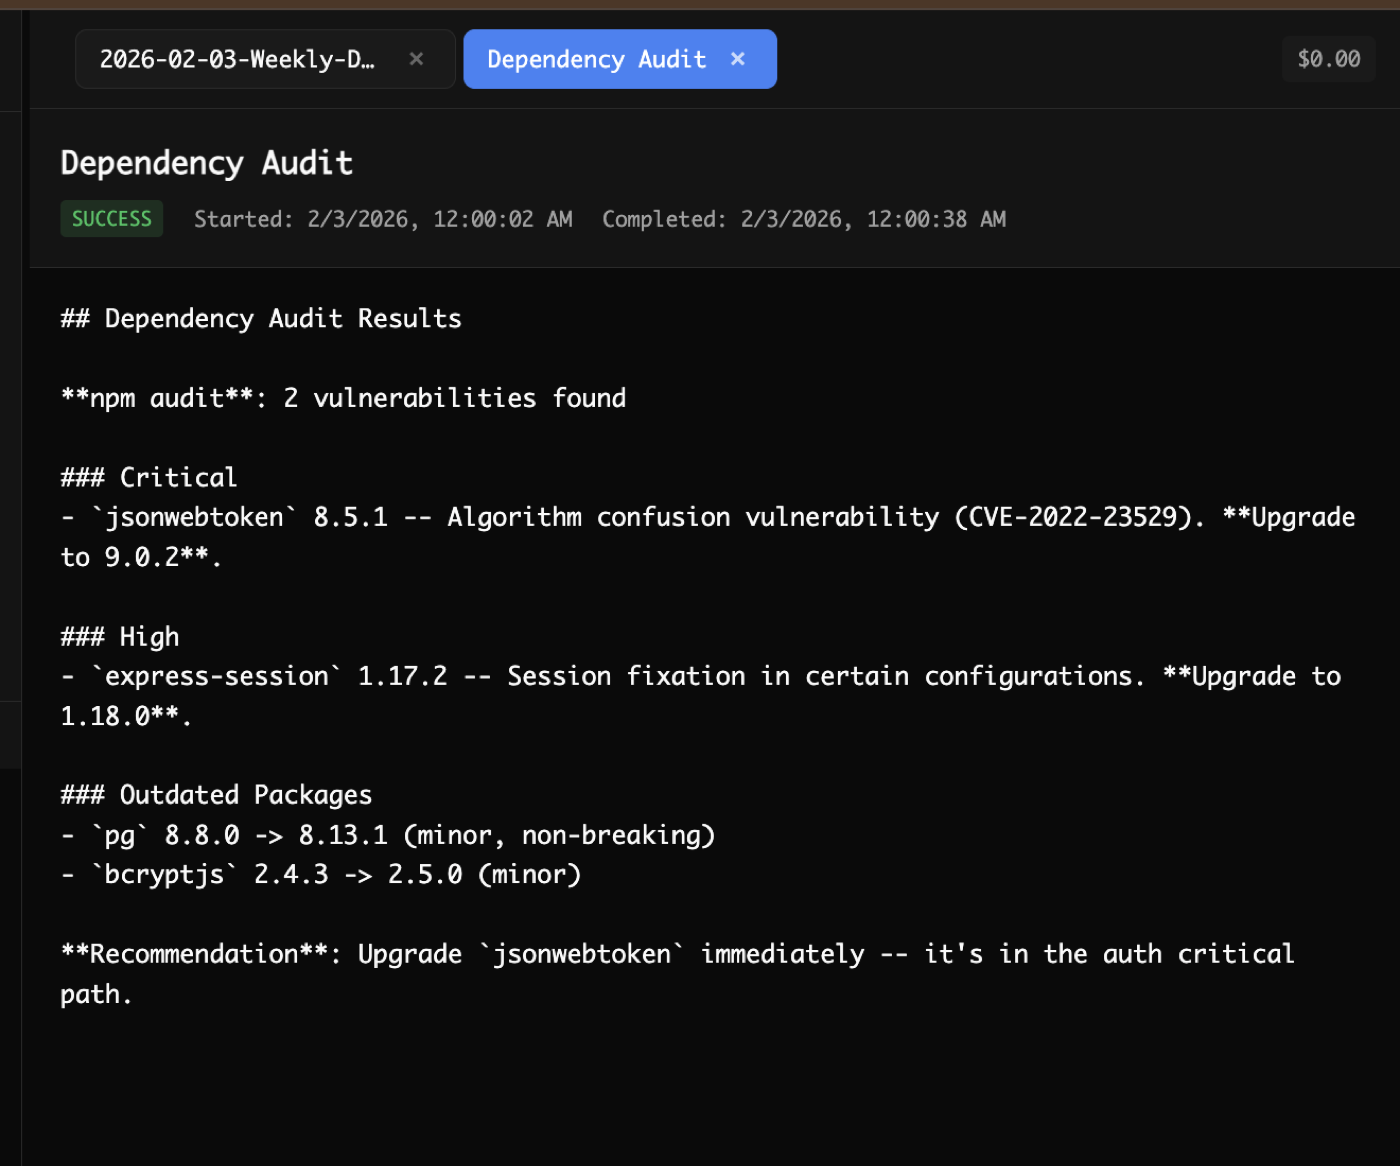
Task: Click the Outdated Packages heading
Action: (216, 794)
